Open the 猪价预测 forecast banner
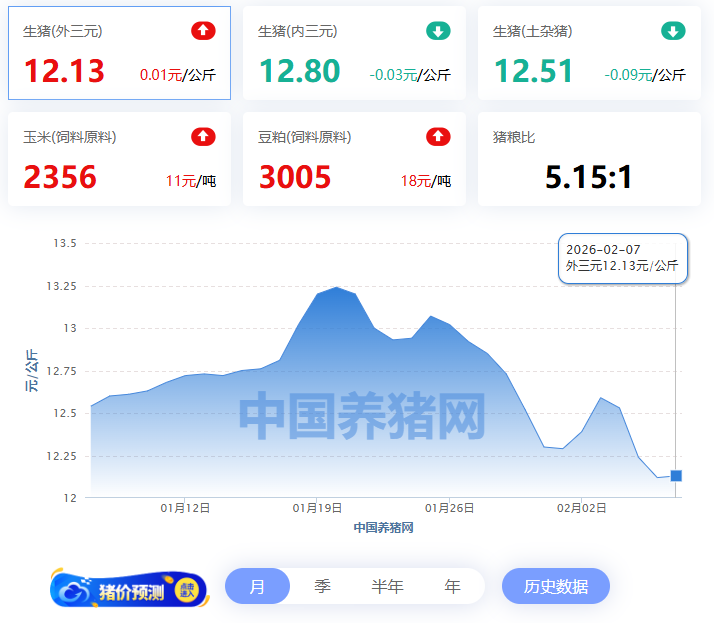Image resolution: width=714 pixels, height=623 pixels. (x=130, y=590)
